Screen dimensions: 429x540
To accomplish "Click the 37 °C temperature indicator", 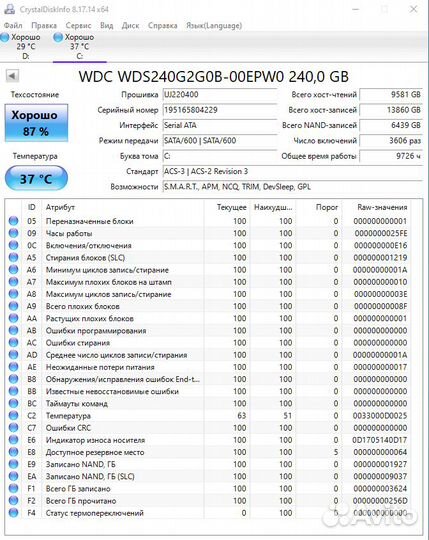I will 36,178.
